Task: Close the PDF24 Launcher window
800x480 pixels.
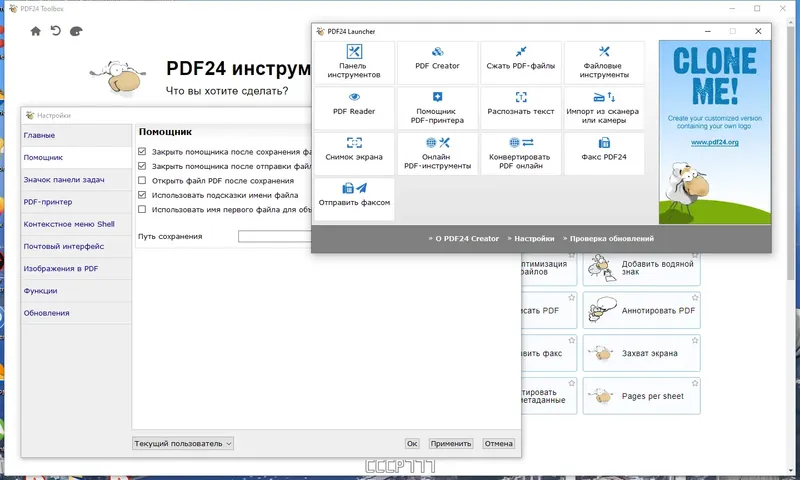Action: pyautogui.click(x=758, y=31)
